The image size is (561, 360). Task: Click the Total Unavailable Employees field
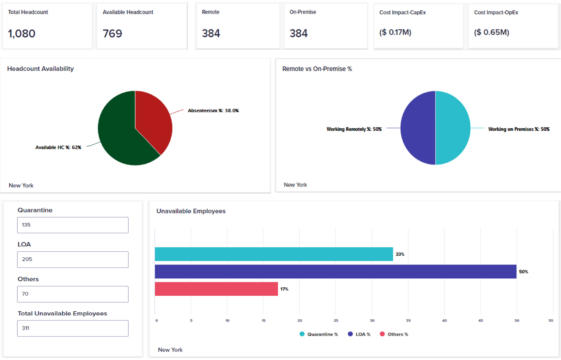pyautogui.click(x=73, y=329)
